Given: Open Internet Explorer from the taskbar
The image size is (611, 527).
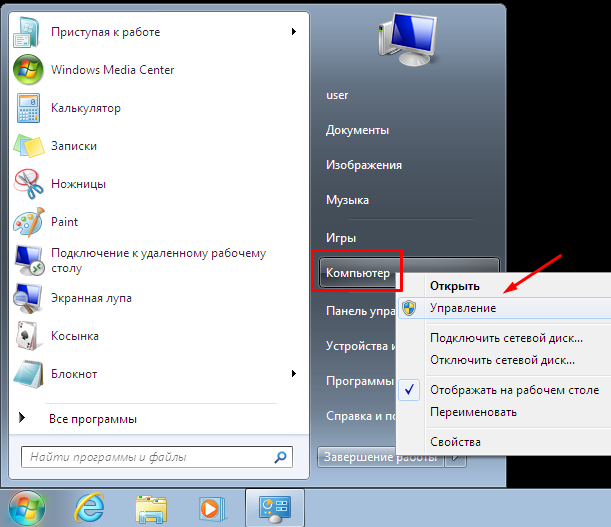Looking at the screenshot, I should coord(89,508).
